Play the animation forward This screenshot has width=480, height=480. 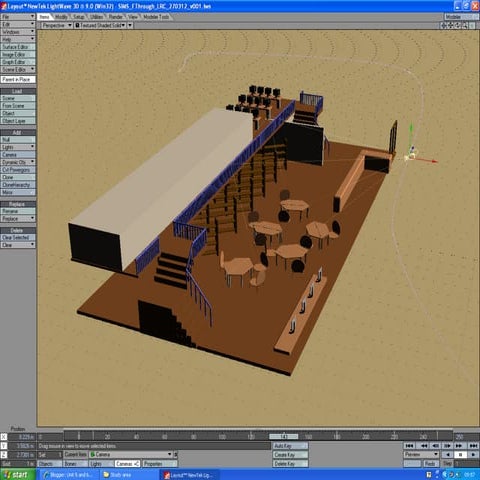tap(473, 454)
